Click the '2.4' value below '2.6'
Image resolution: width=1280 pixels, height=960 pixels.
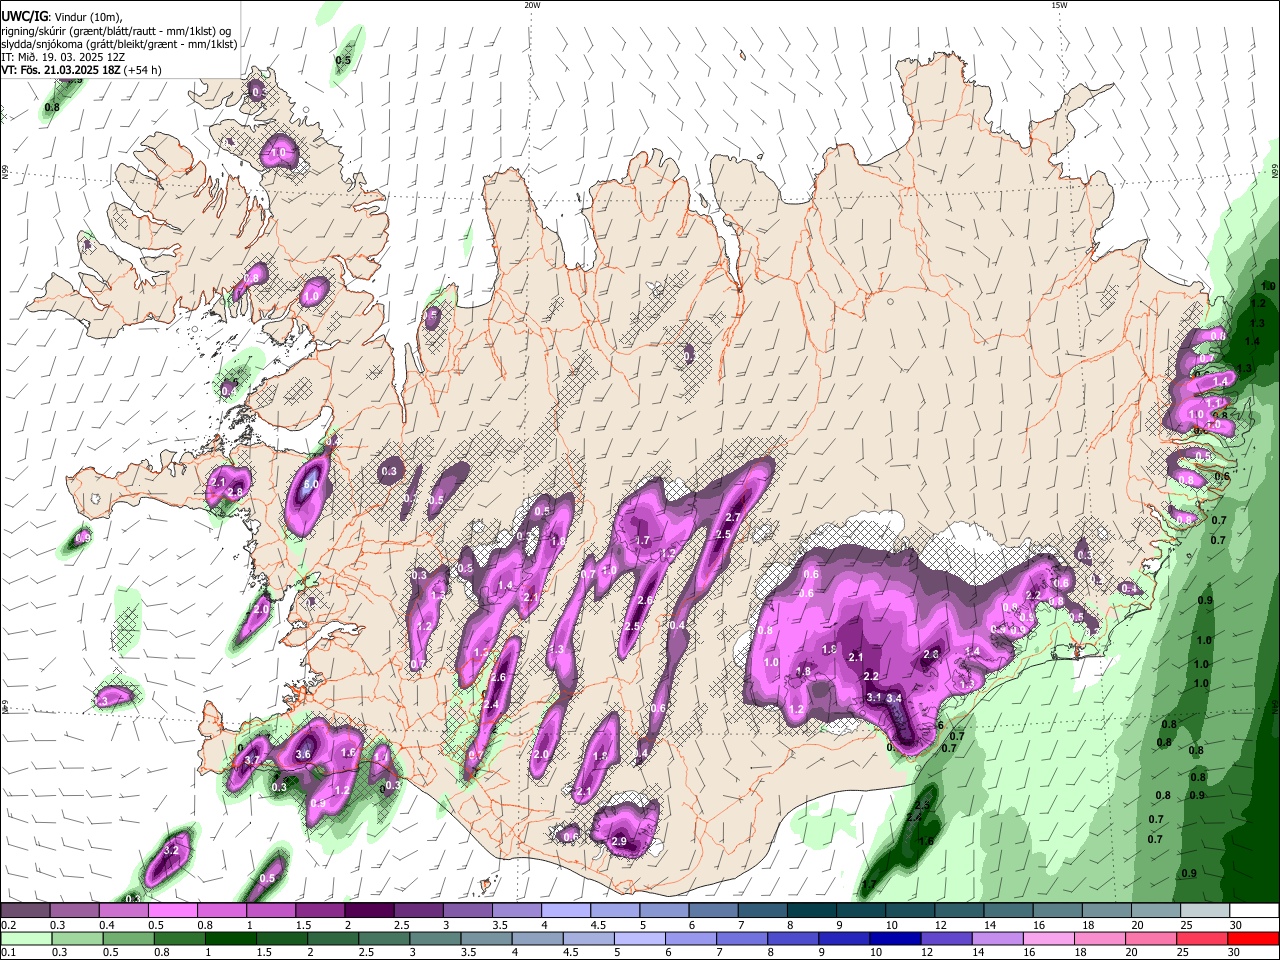click(491, 705)
